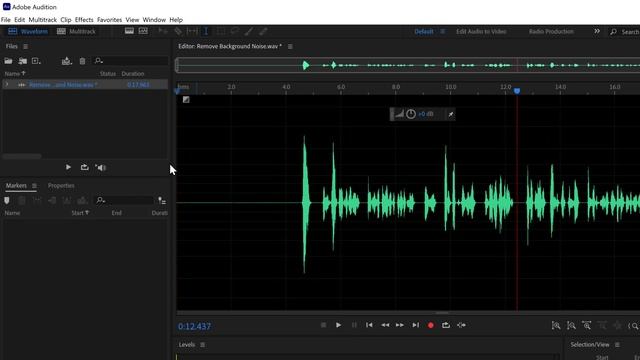Click Open File folder icon
The width and height of the screenshot is (640, 360).
[x=8, y=61]
